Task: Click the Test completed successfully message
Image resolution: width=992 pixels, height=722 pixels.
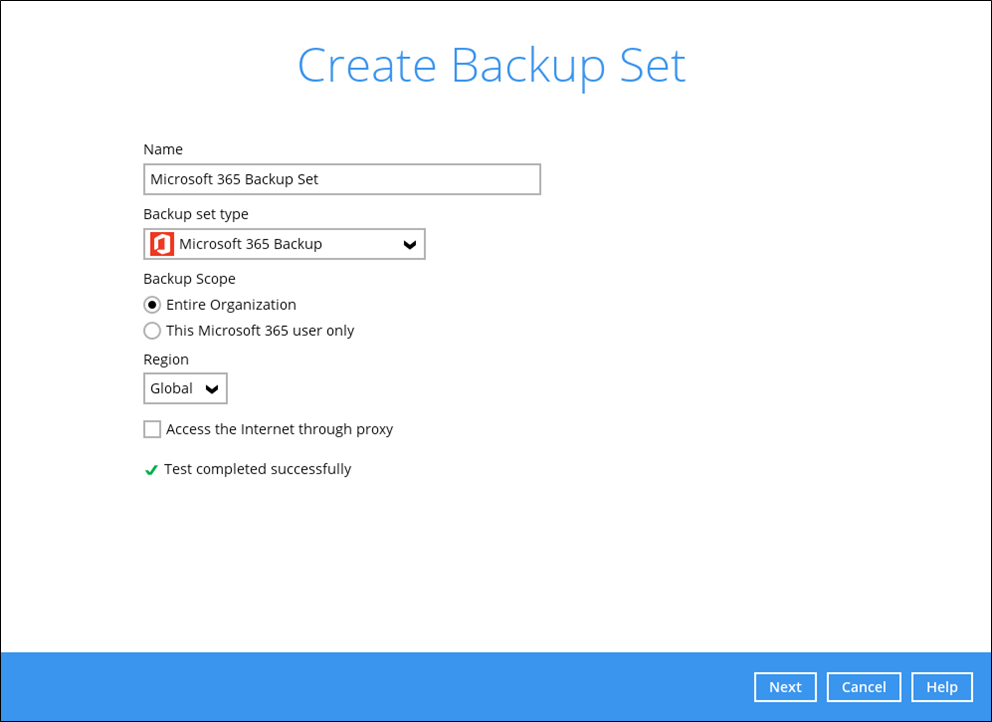Action: 257,470
